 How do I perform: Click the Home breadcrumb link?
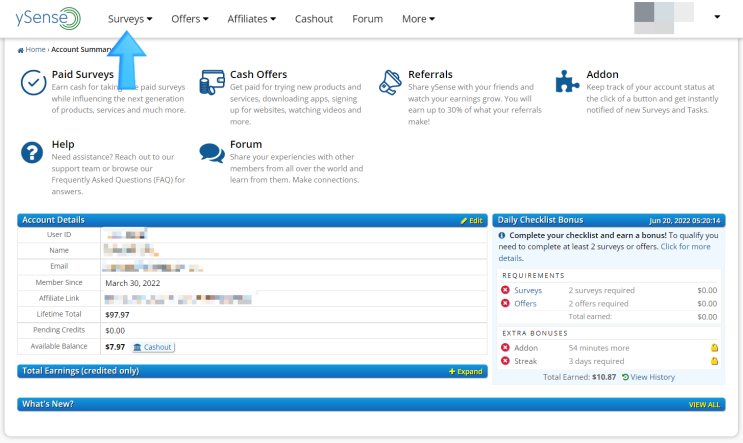coord(35,49)
